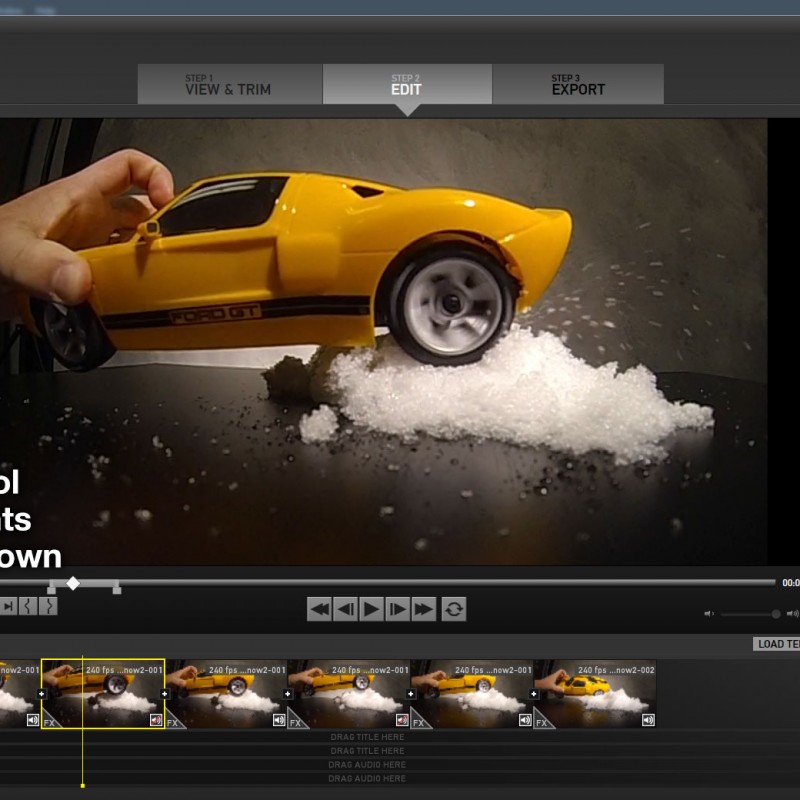Image resolution: width=800 pixels, height=800 pixels.
Task: Click the fast forward playback button
Action: click(x=424, y=608)
